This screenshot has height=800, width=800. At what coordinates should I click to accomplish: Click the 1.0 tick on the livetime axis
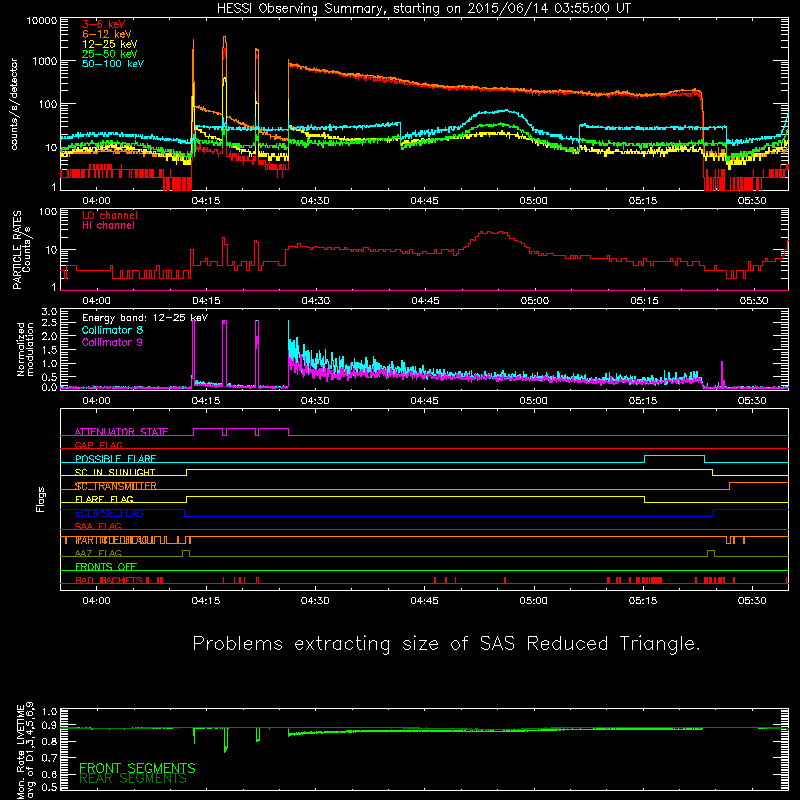pos(49,712)
